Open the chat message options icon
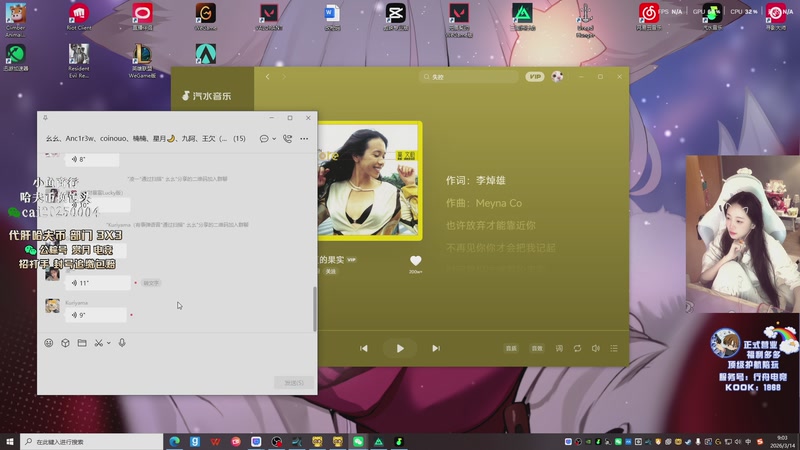 (x=264, y=139)
